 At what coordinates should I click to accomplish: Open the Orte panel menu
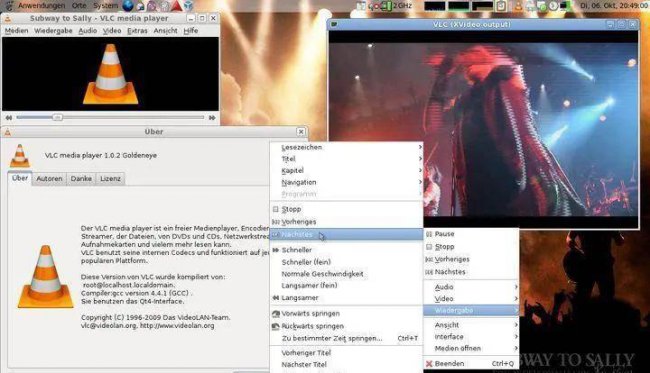click(x=79, y=6)
